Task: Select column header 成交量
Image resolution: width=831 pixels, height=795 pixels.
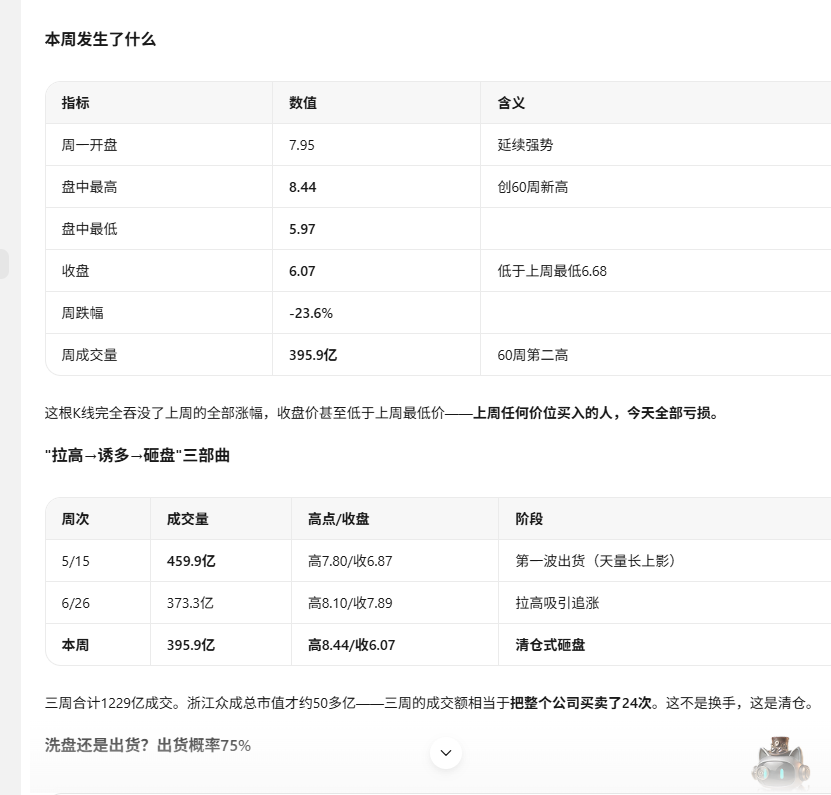Action: pos(188,518)
